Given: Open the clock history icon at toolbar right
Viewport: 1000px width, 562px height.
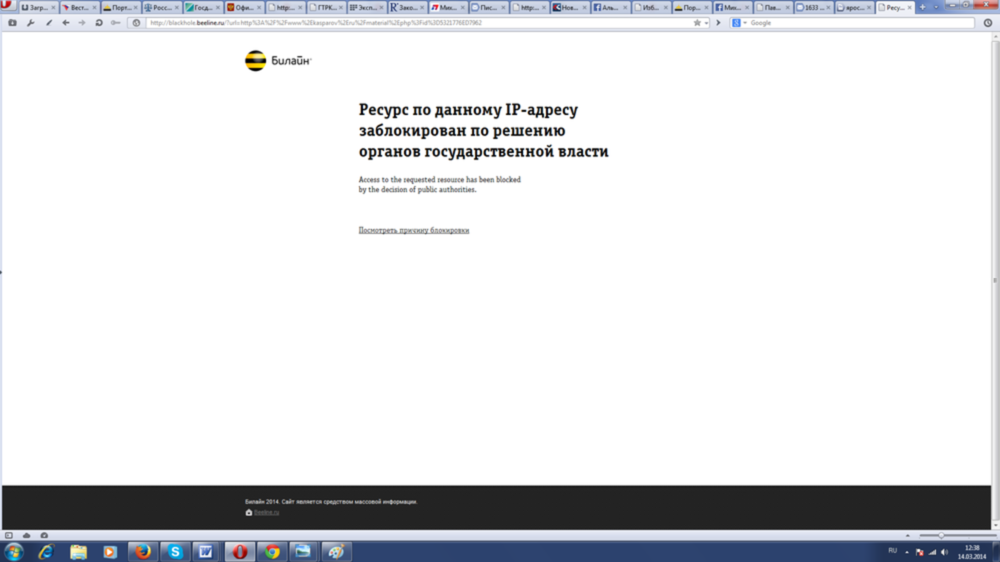Looking at the screenshot, I should 988,23.
